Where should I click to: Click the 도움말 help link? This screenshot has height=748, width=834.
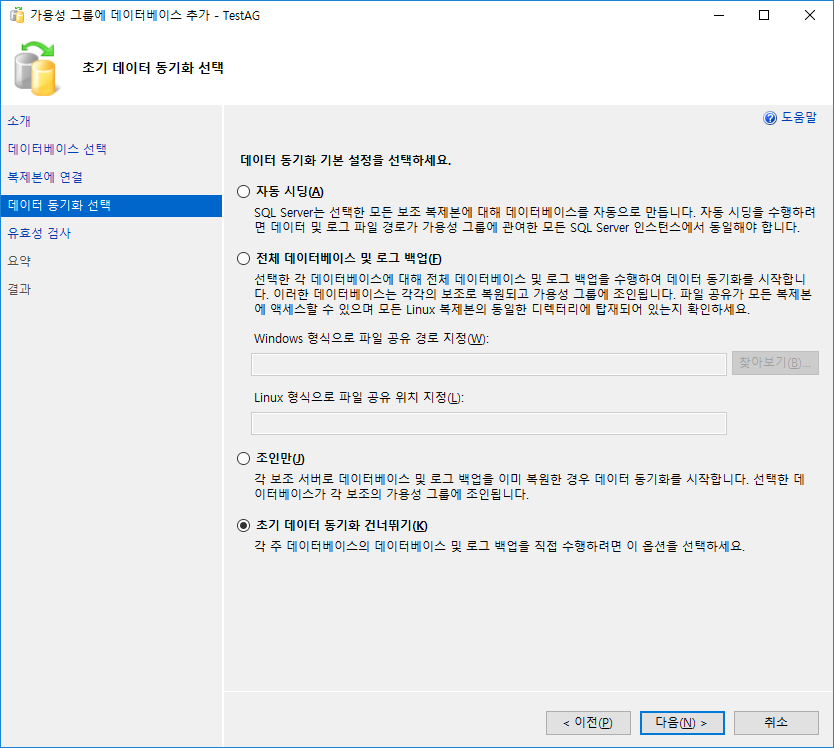[799, 118]
